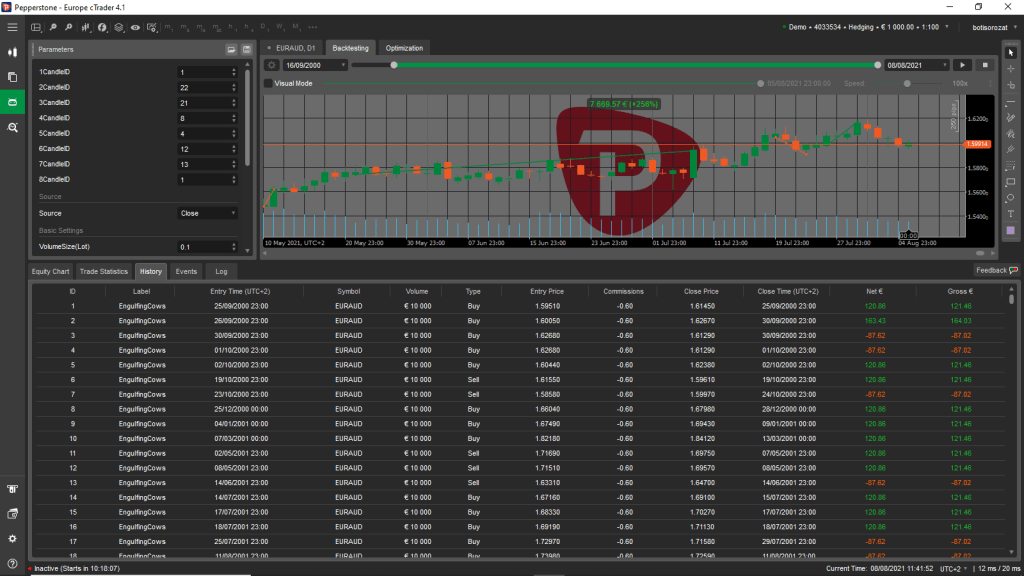Select the crosshair cursor tool
This screenshot has height=576, width=1024.
pyautogui.click(x=1011, y=69)
